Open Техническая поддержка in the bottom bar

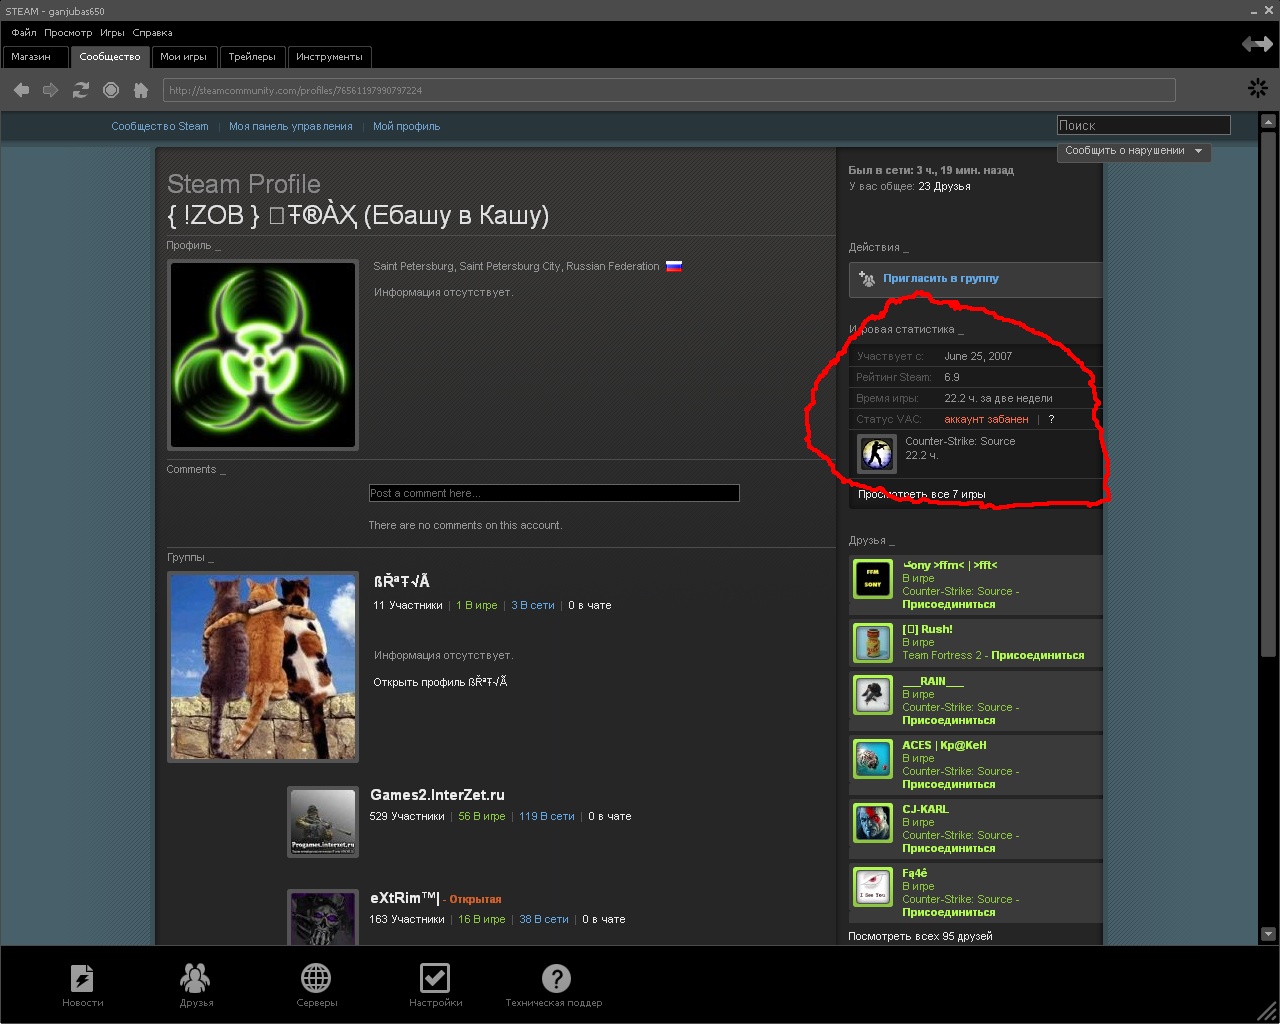click(554, 985)
